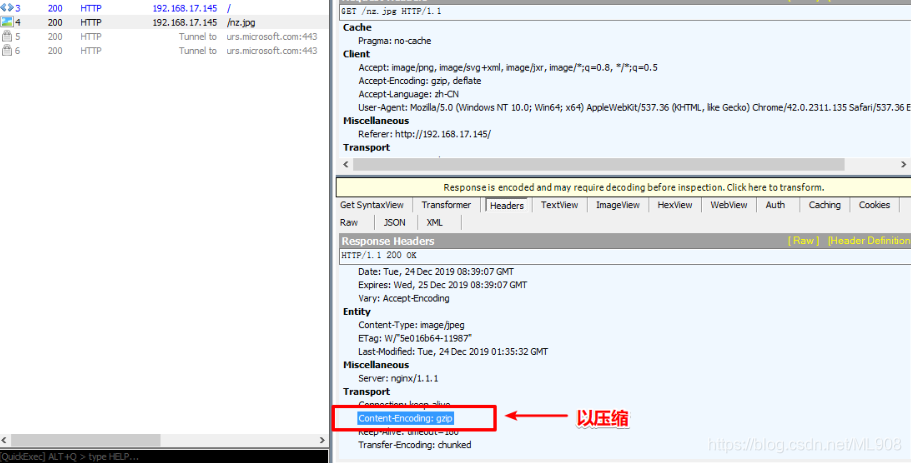This screenshot has height=463, width=911.
Task: Select session 6 tunnel to urs.microsoft.com
Action: [164, 51]
